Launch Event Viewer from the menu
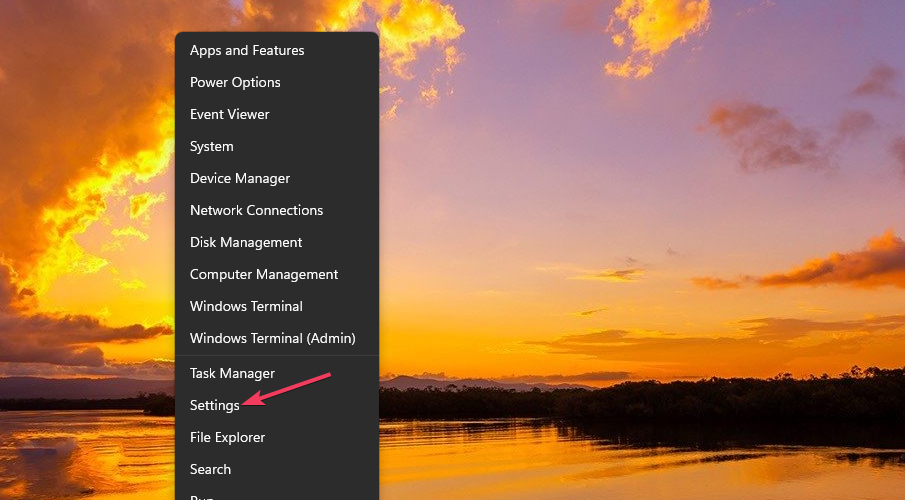Viewport: 905px width, 500px height. click(230, 114)
